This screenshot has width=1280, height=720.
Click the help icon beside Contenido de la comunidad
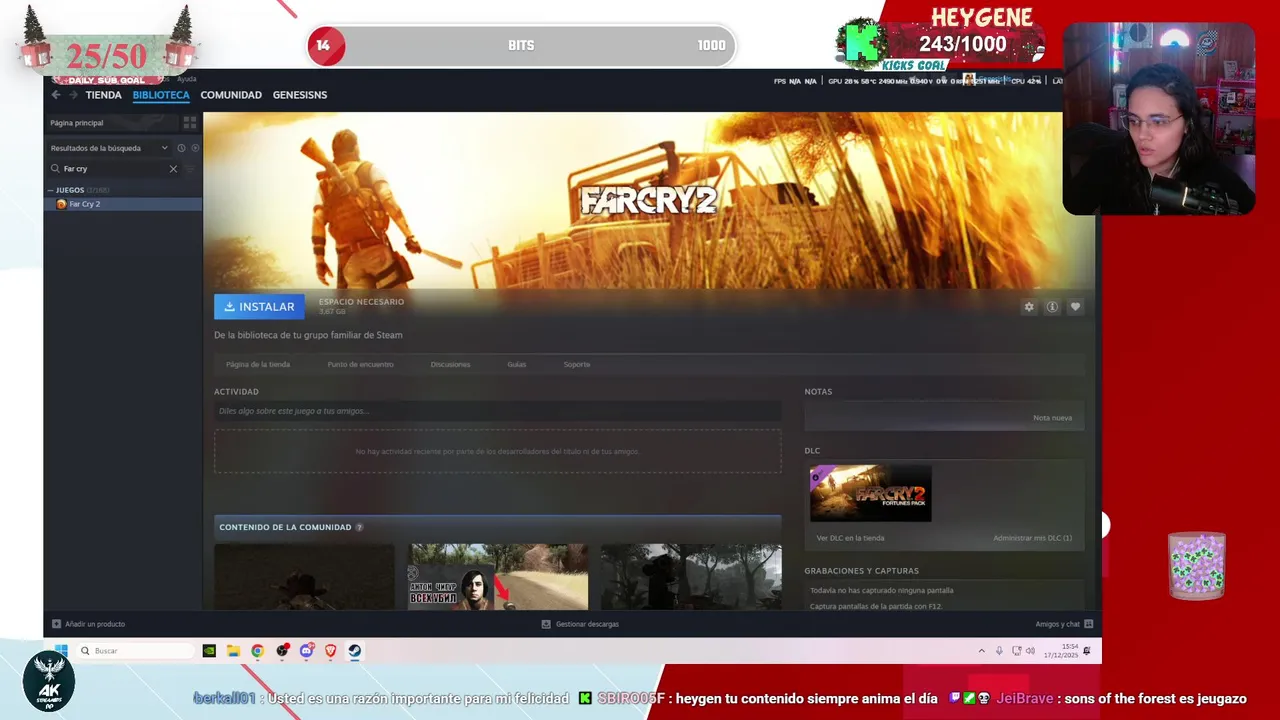[359, 527]
